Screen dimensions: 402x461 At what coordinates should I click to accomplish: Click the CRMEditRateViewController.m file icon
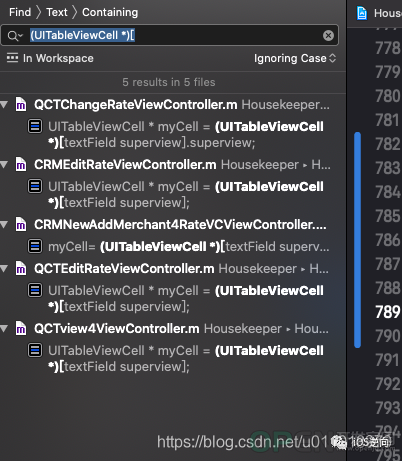(21, 164)
